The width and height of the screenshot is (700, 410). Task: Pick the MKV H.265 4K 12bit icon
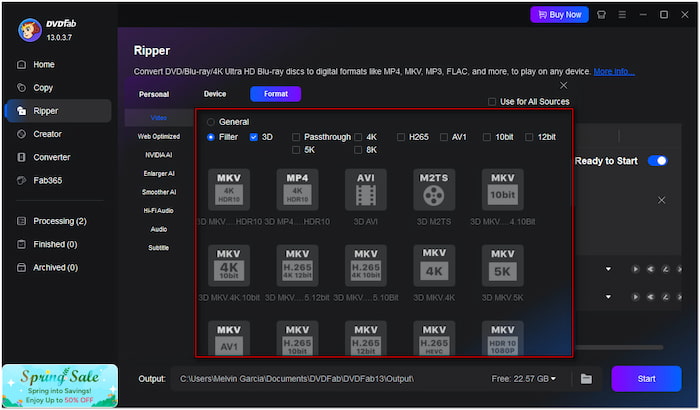[x=297, y=265]
